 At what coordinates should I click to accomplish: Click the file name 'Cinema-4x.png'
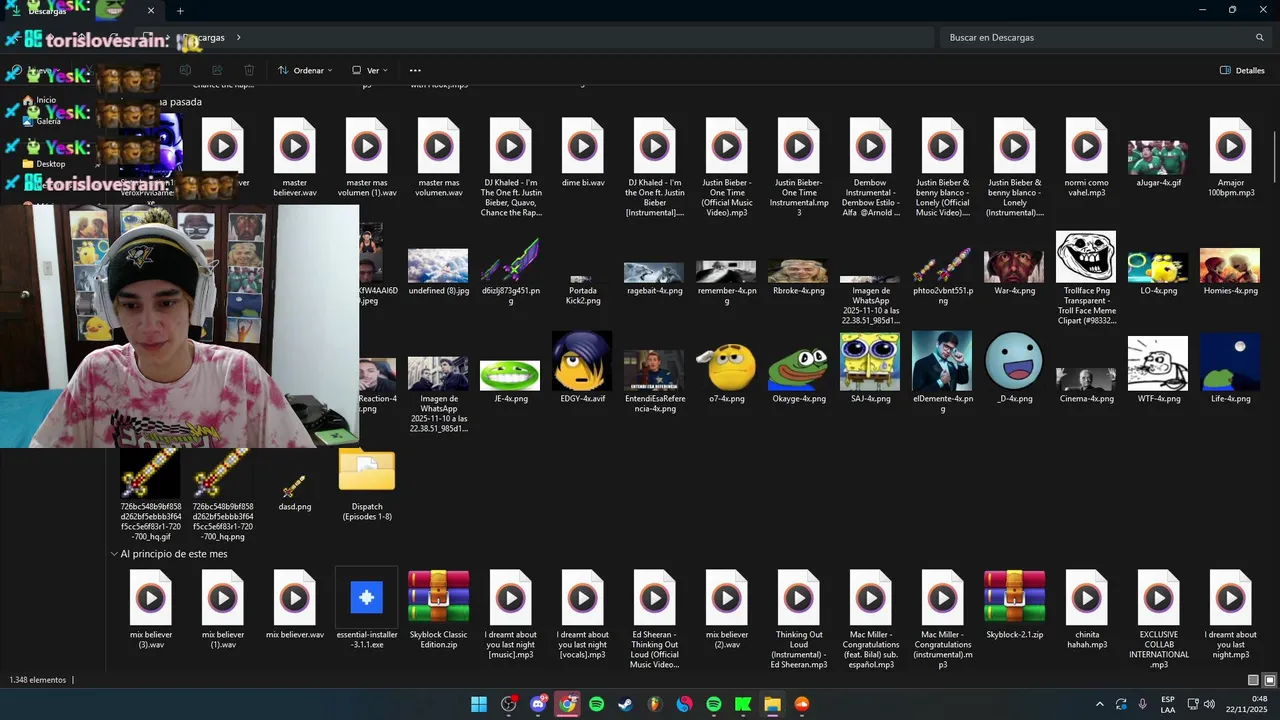(1086, 398)
